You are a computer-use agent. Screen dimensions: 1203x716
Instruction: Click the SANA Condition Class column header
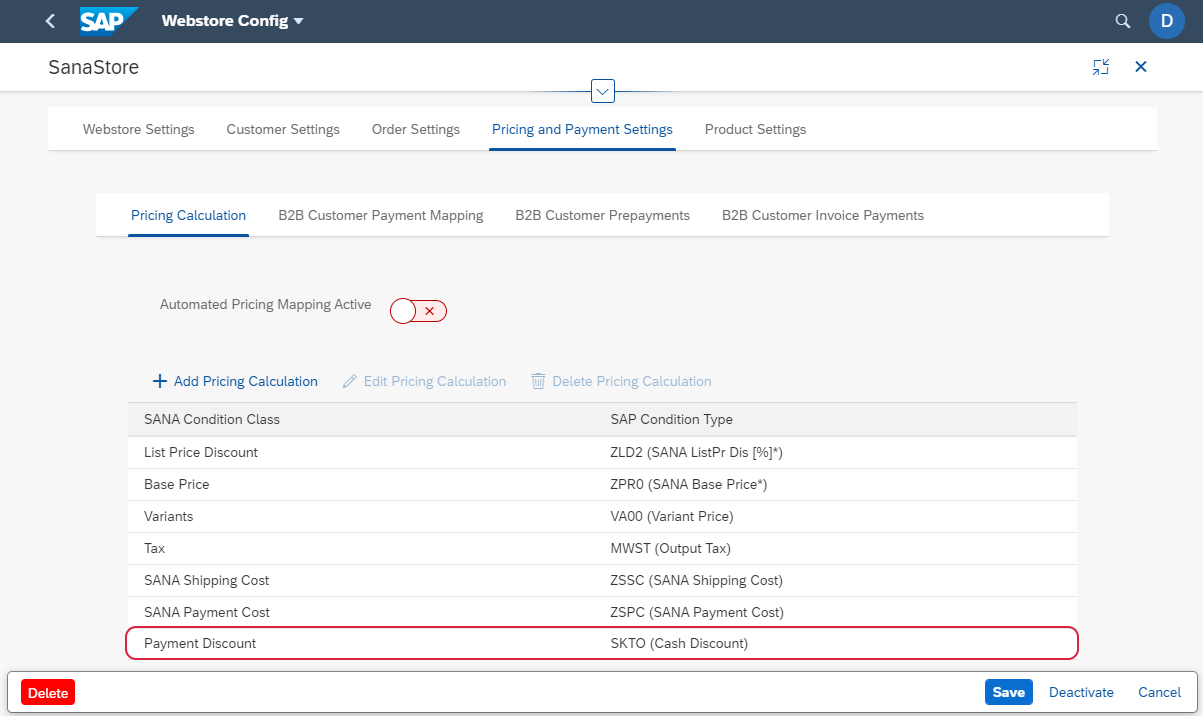(x=212, y=419)
